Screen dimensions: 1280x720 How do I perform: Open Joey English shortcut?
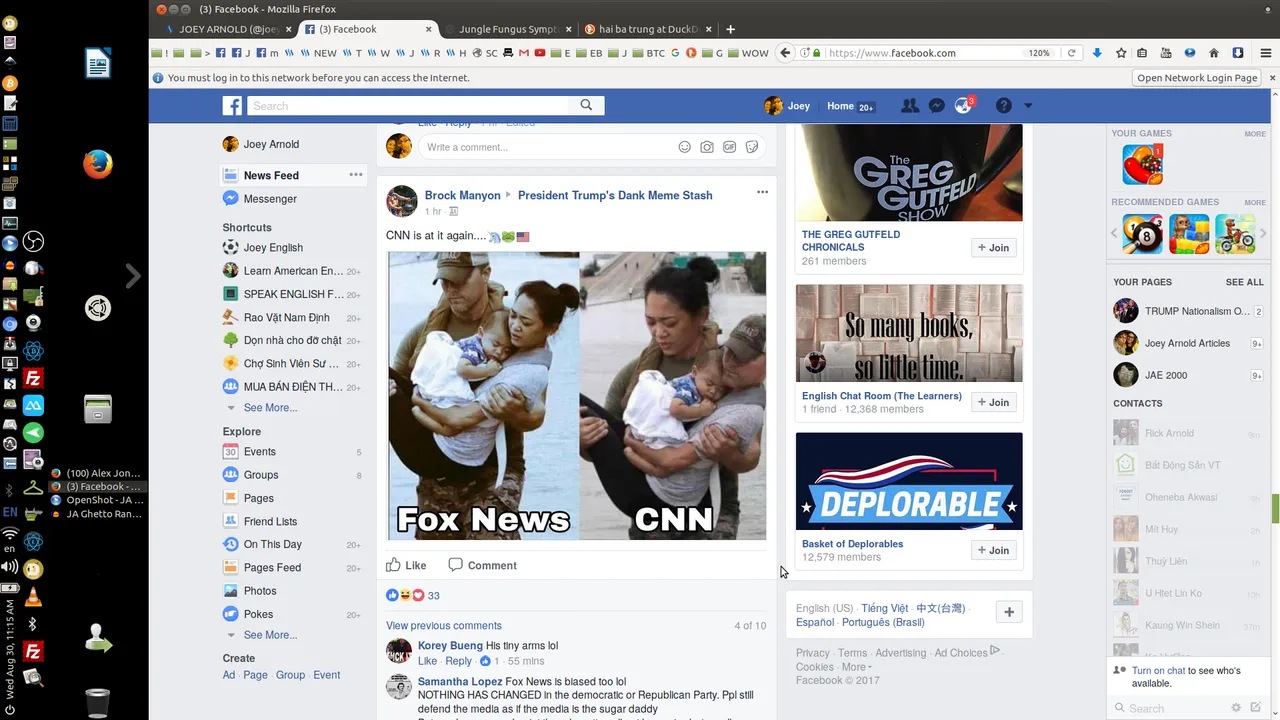(273, 247)
